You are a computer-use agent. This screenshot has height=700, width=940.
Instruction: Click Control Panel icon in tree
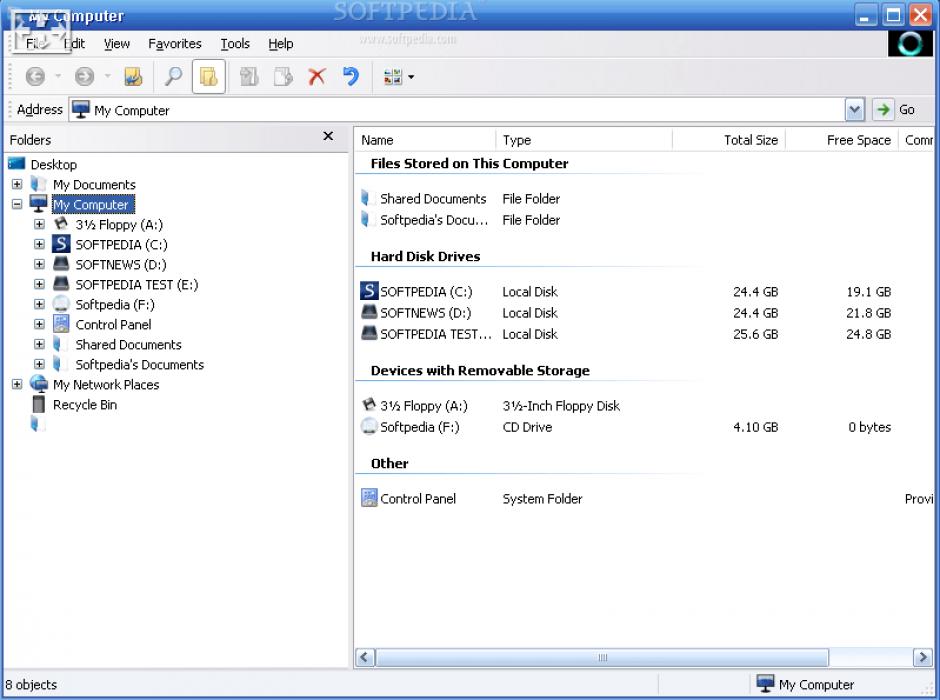click(61, 324)
